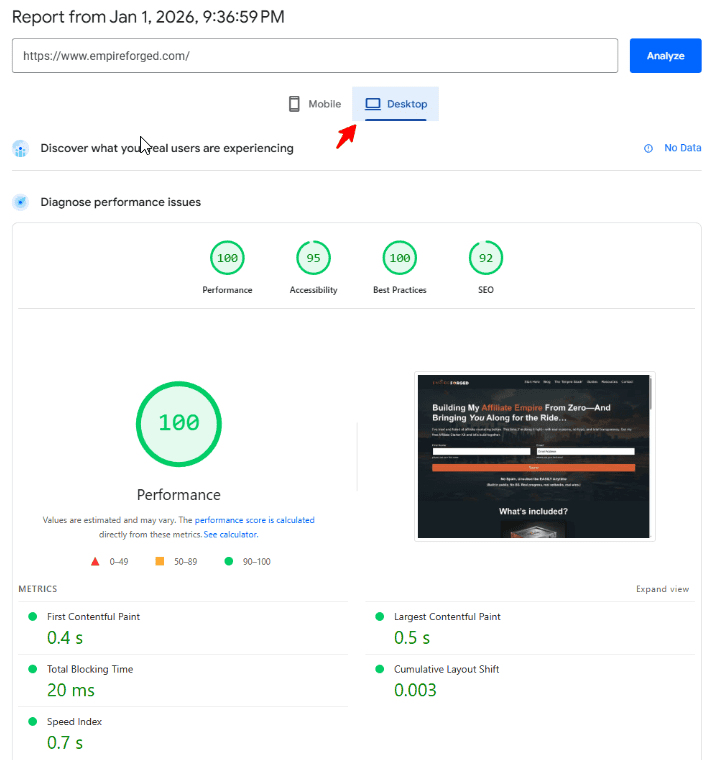
Task: Click the 20 ms metric value
Action: tap(71, 690)
